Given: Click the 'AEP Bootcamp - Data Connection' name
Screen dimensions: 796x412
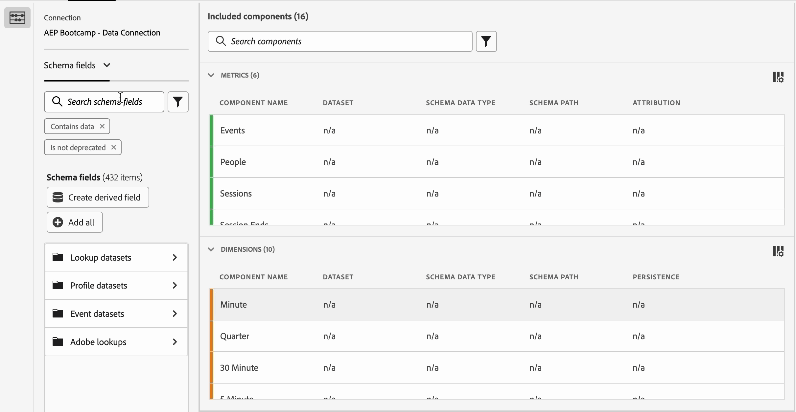Looking at the screenshot, I should pos(102,33).
